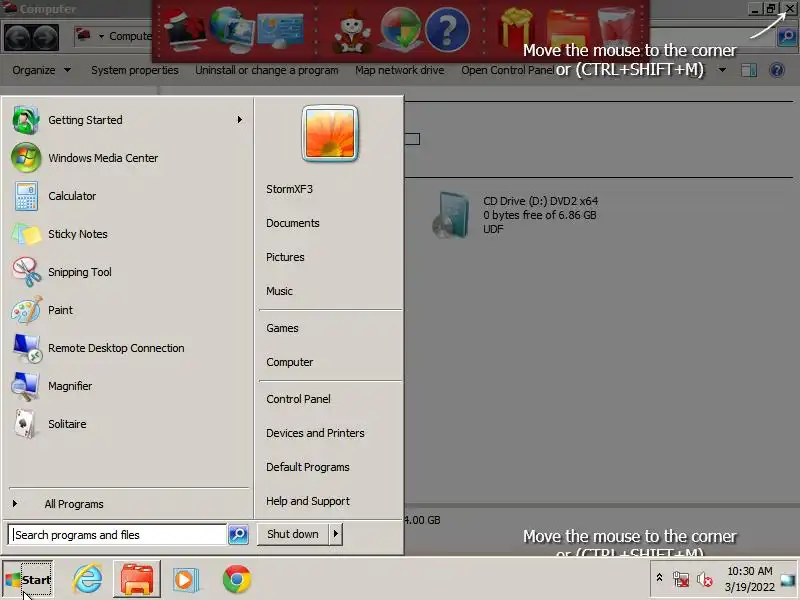This screenshot has width=800, height=600.
Task: Click System properties in Computer toolbar
Action: (135, 70)
